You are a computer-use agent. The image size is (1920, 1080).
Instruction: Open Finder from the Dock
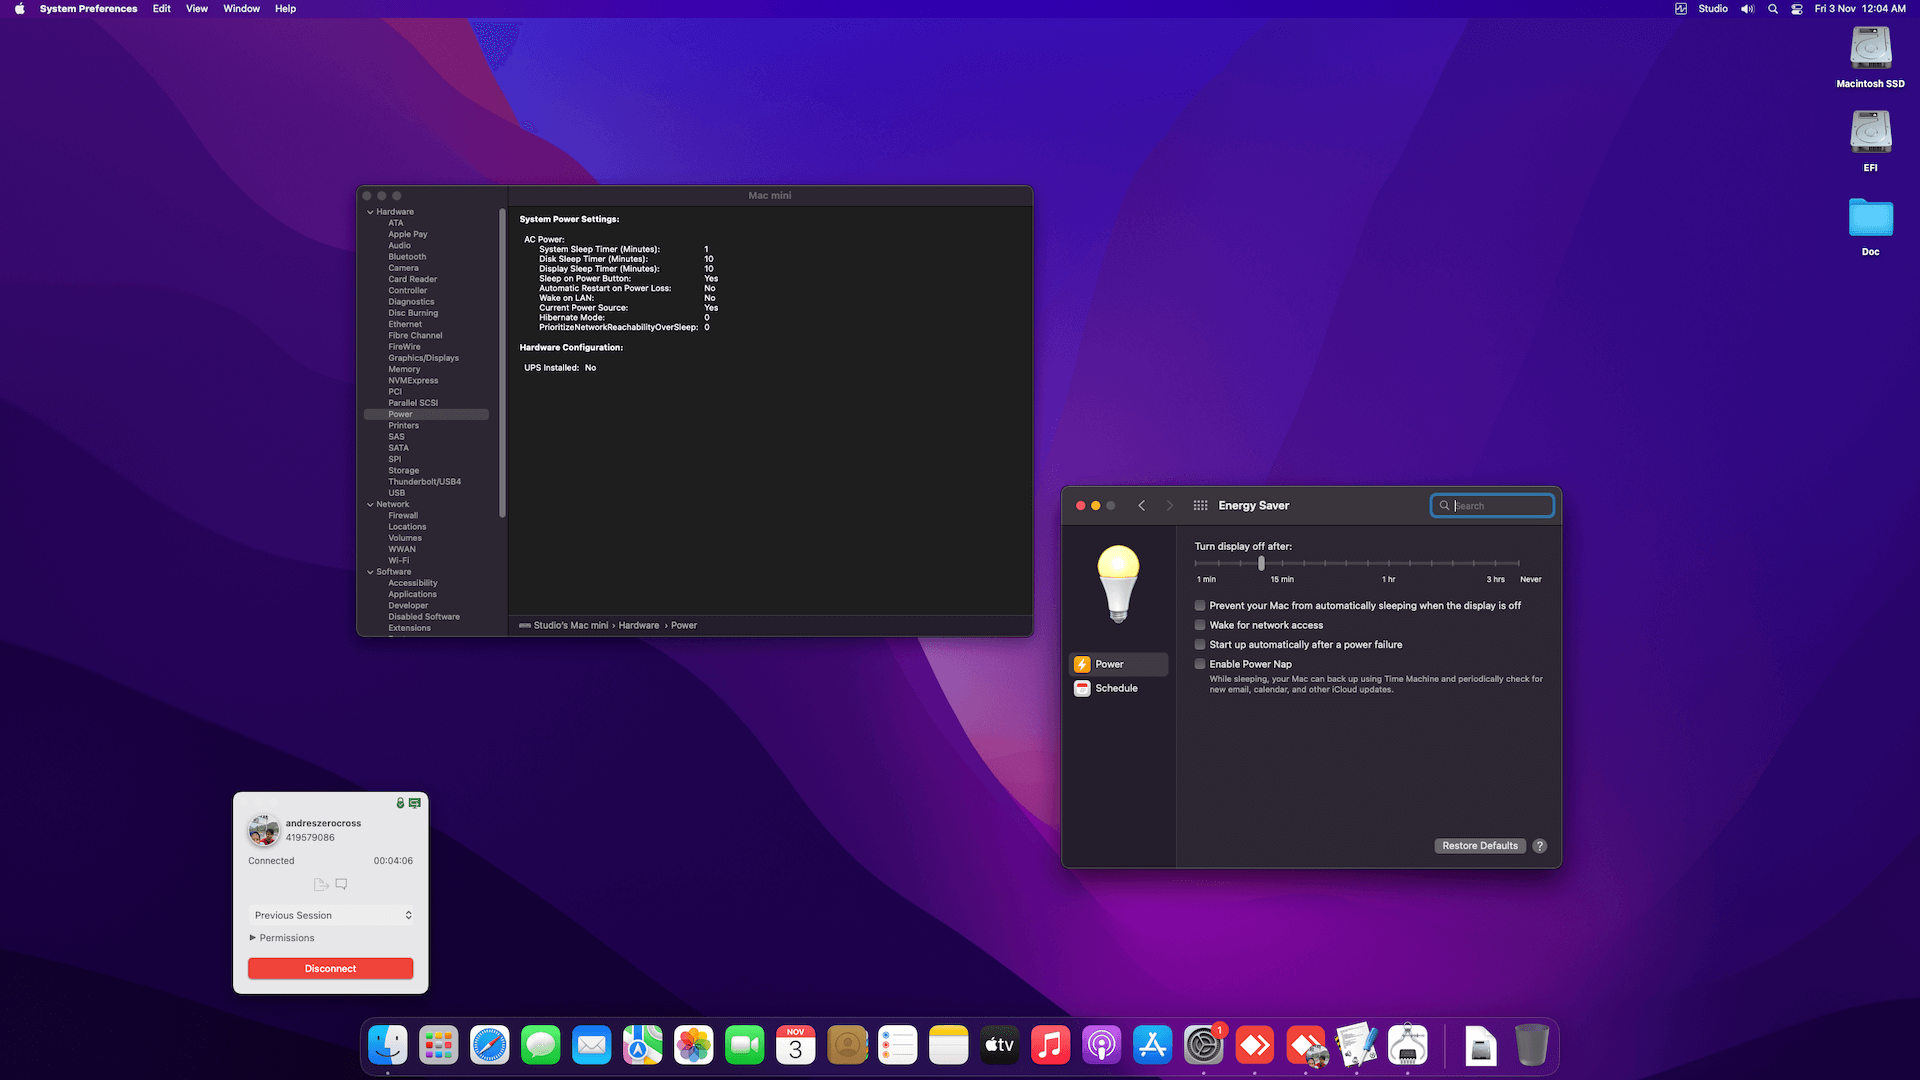pyautogui.click(x=388, y=1046)
